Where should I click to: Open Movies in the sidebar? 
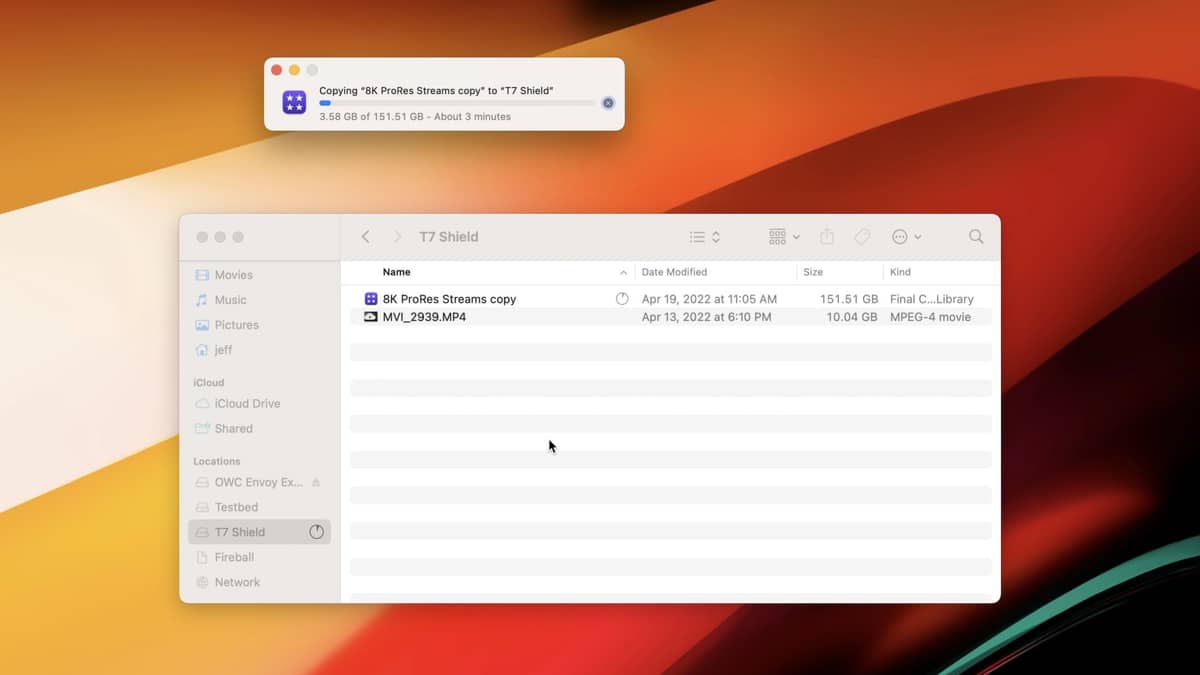tap(233, 275)
